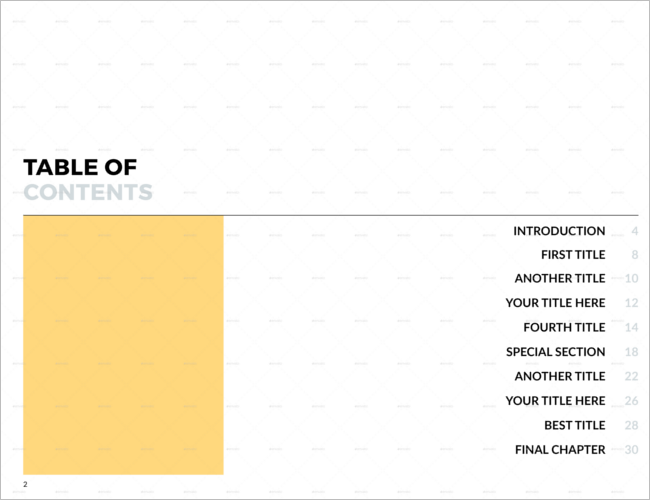Click ANOTHER TITLE entry for page 22
The width and height of the screenshot is (650, 500).
560,376
